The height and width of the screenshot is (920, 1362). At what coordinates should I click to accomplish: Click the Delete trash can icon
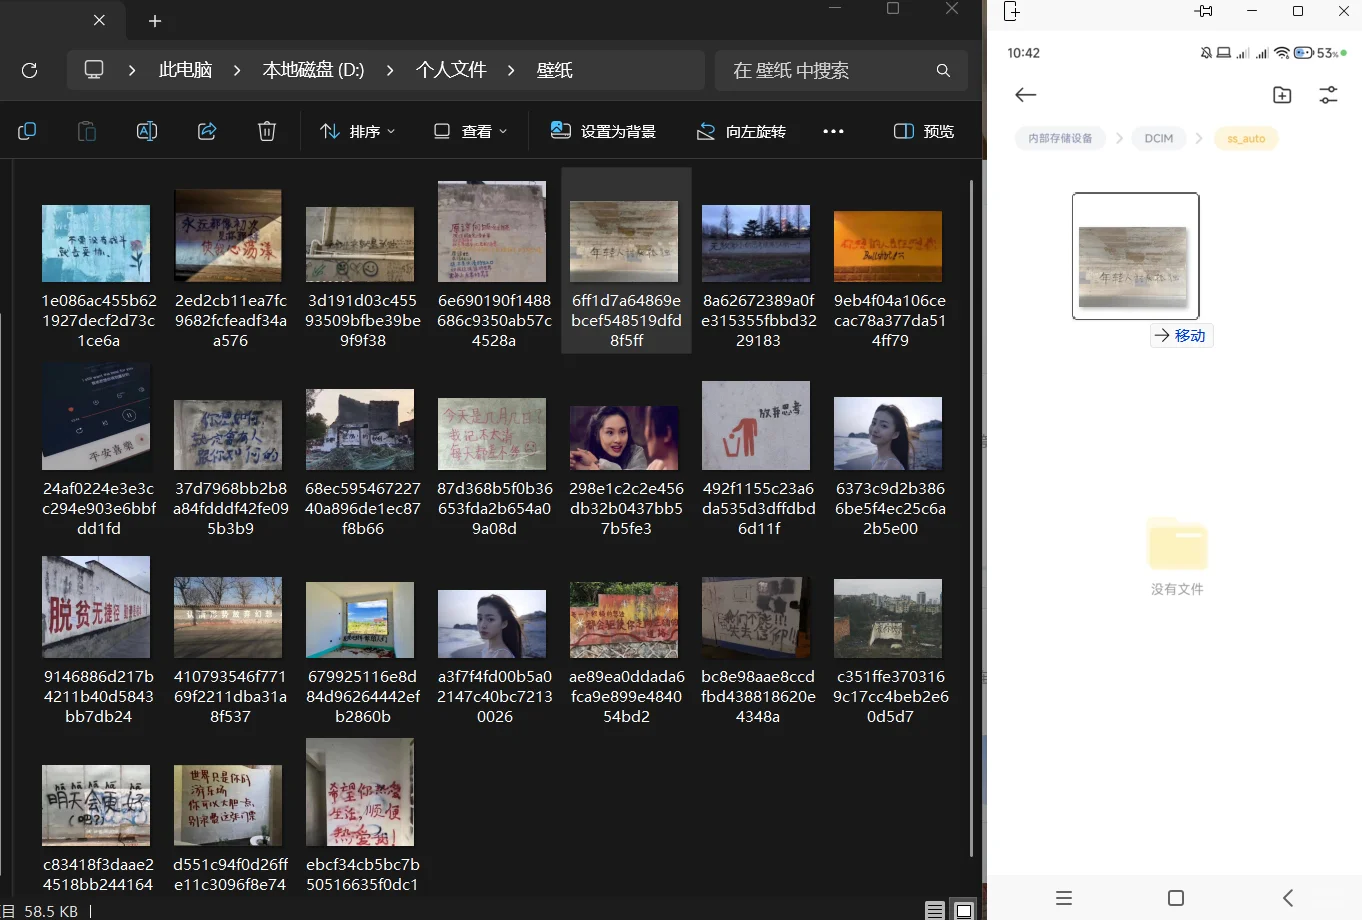[267, 131]
